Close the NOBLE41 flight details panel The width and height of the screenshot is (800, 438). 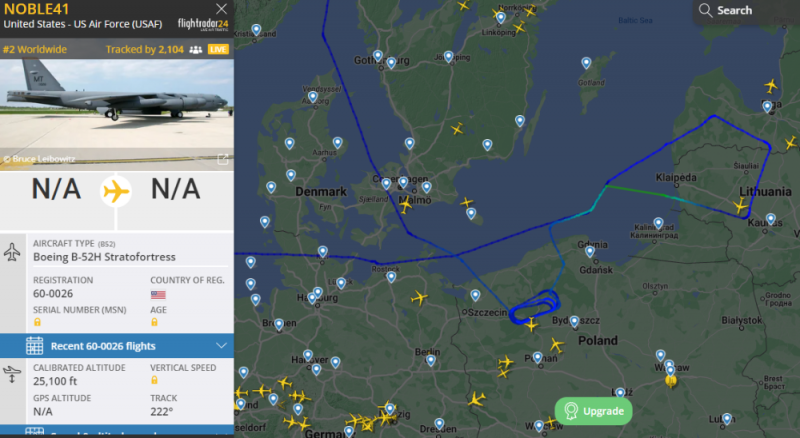[221, 9]
